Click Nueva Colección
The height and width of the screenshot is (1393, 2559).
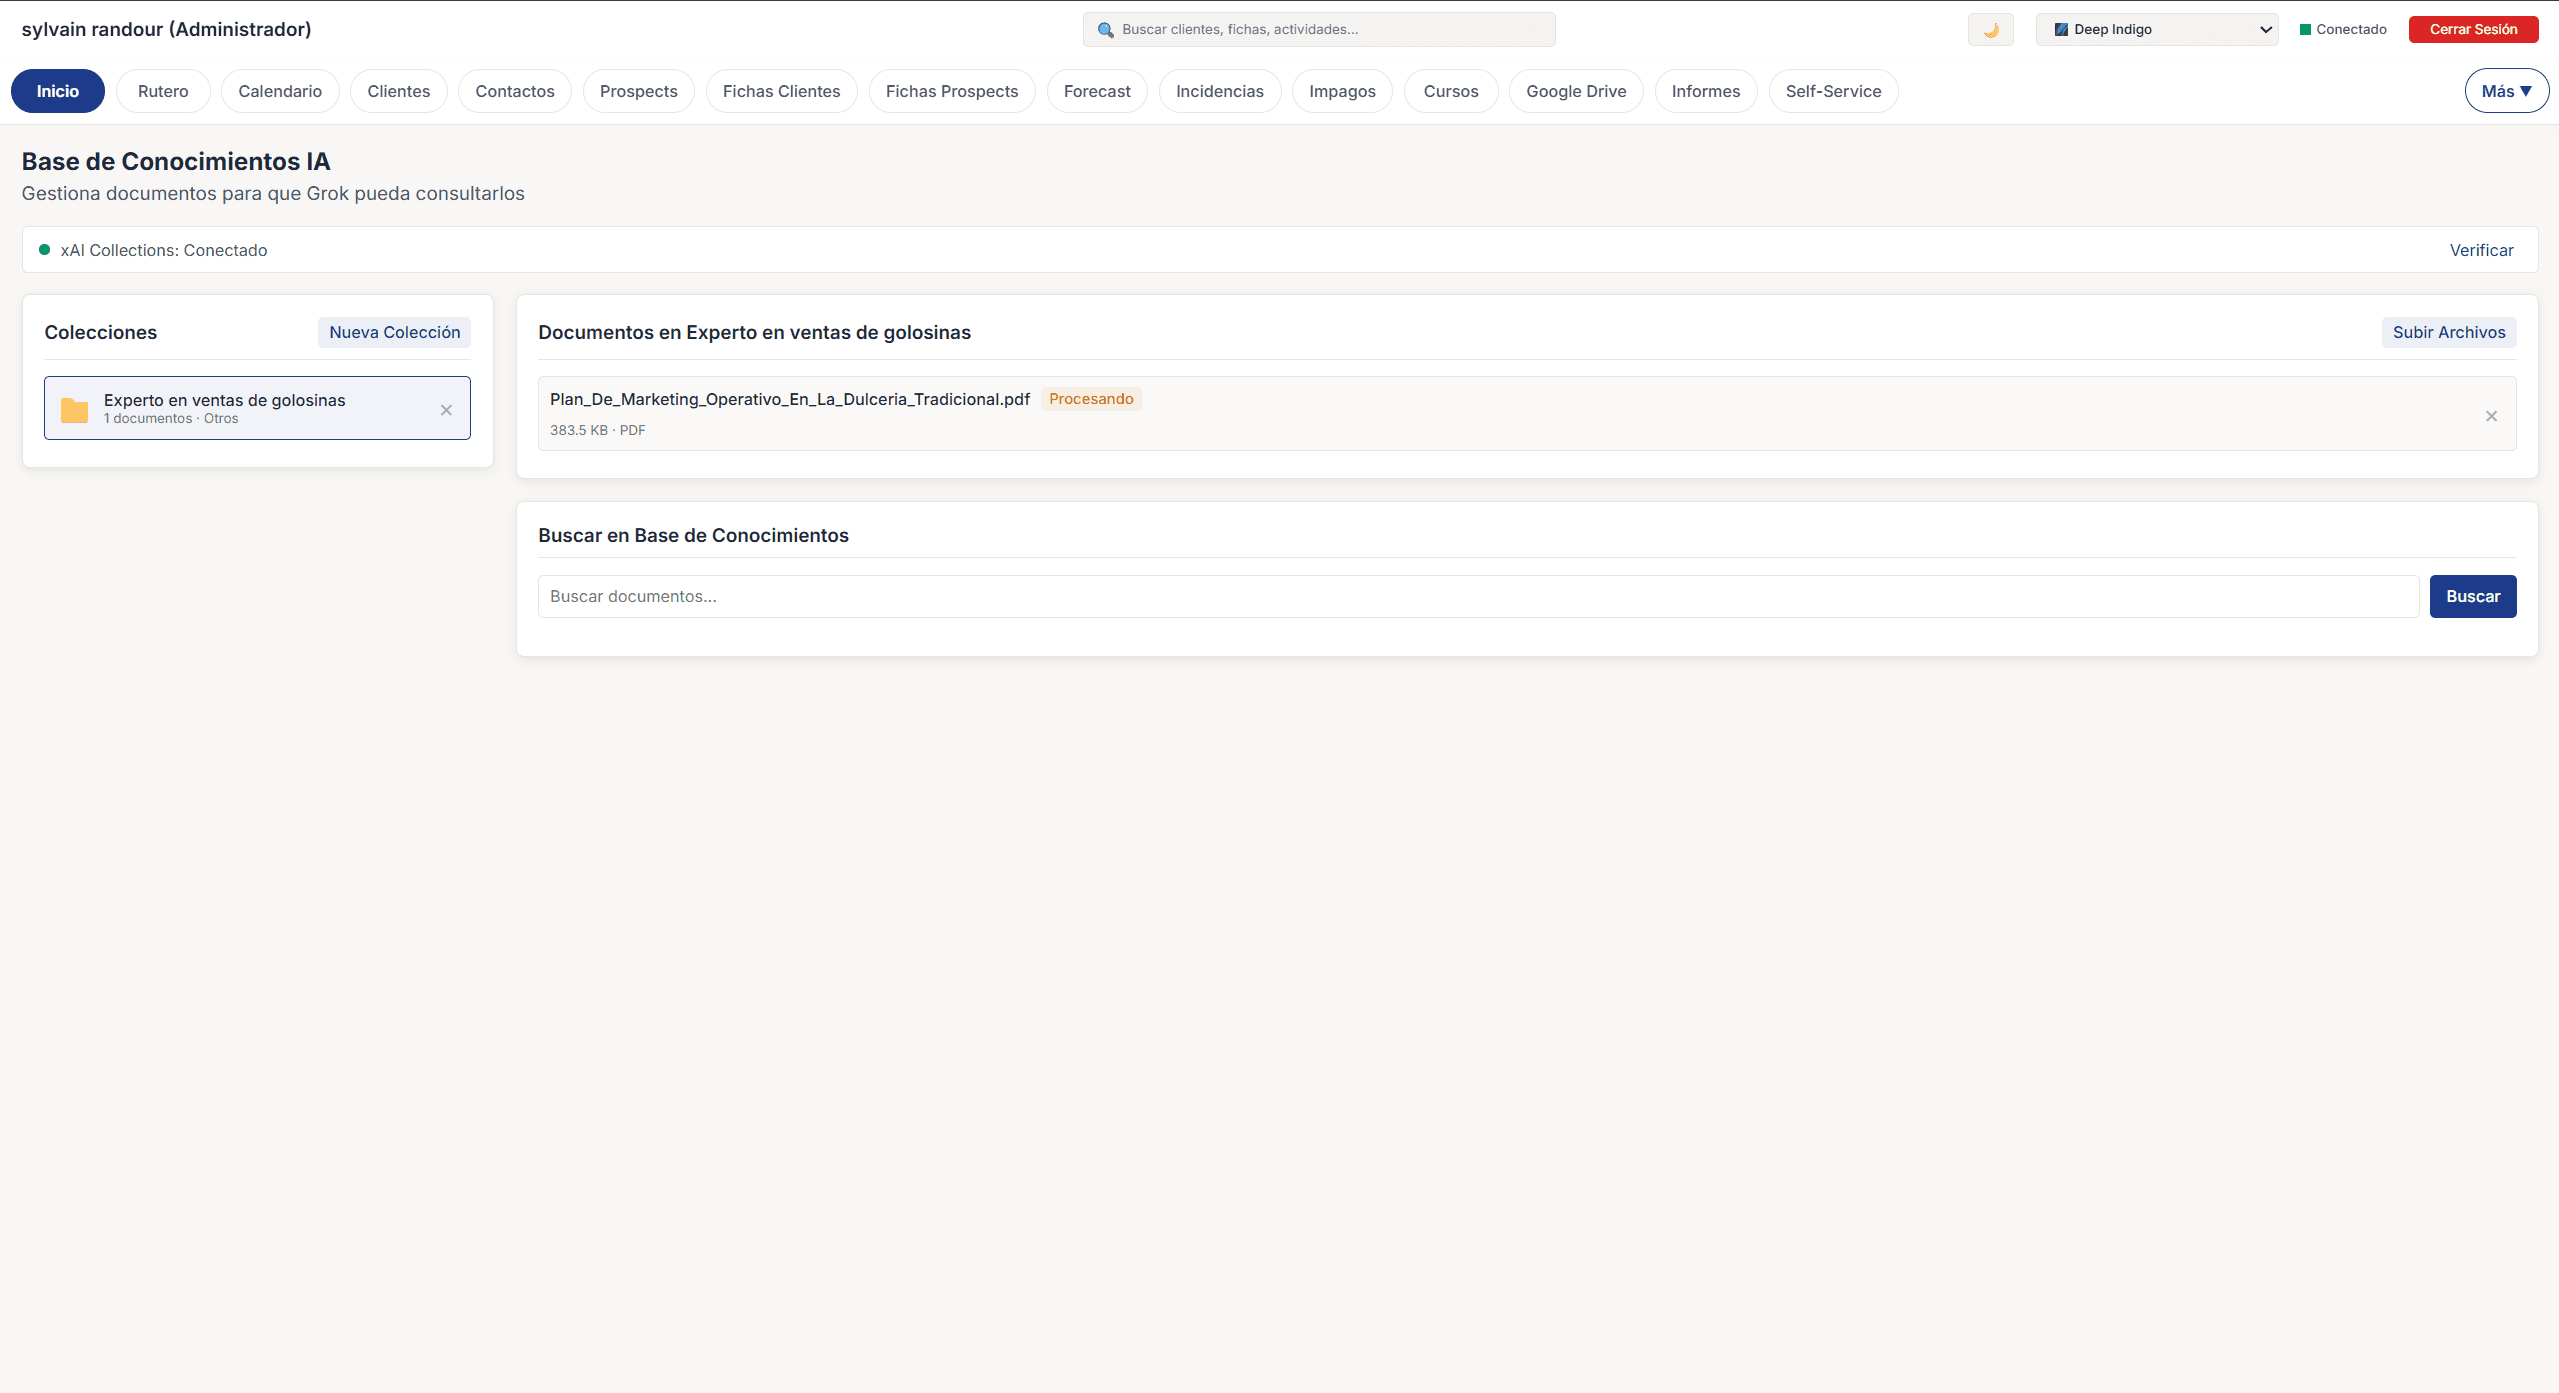point(394,331)
